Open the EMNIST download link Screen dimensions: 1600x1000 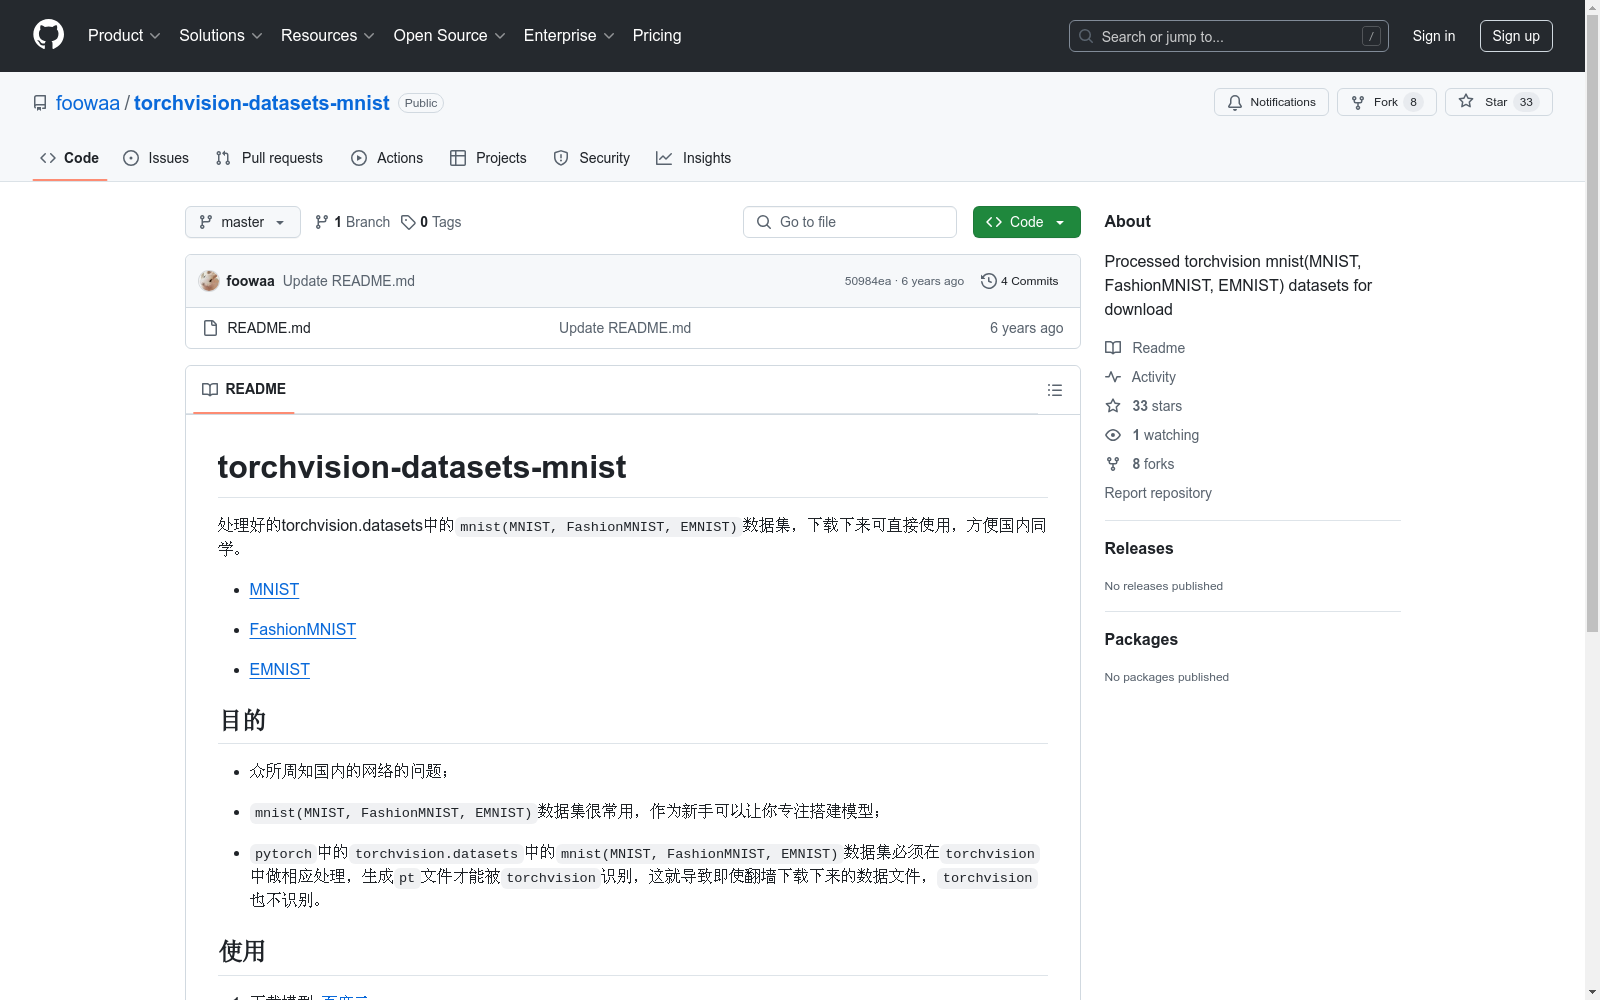280,670
